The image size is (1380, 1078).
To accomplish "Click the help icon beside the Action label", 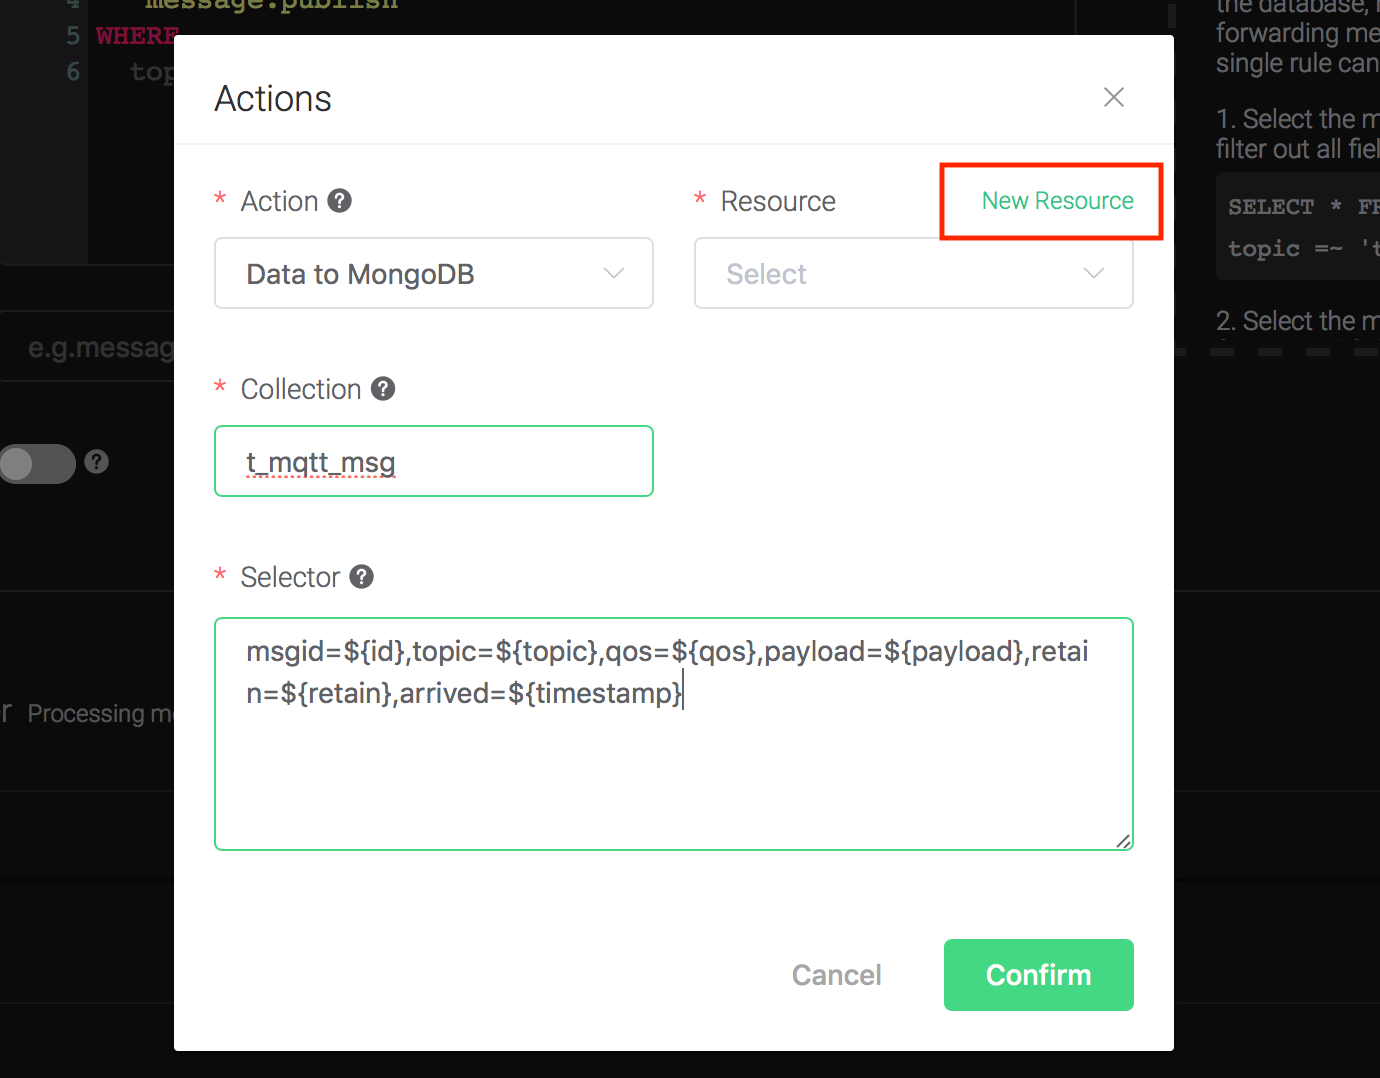I will click(340, 201).
